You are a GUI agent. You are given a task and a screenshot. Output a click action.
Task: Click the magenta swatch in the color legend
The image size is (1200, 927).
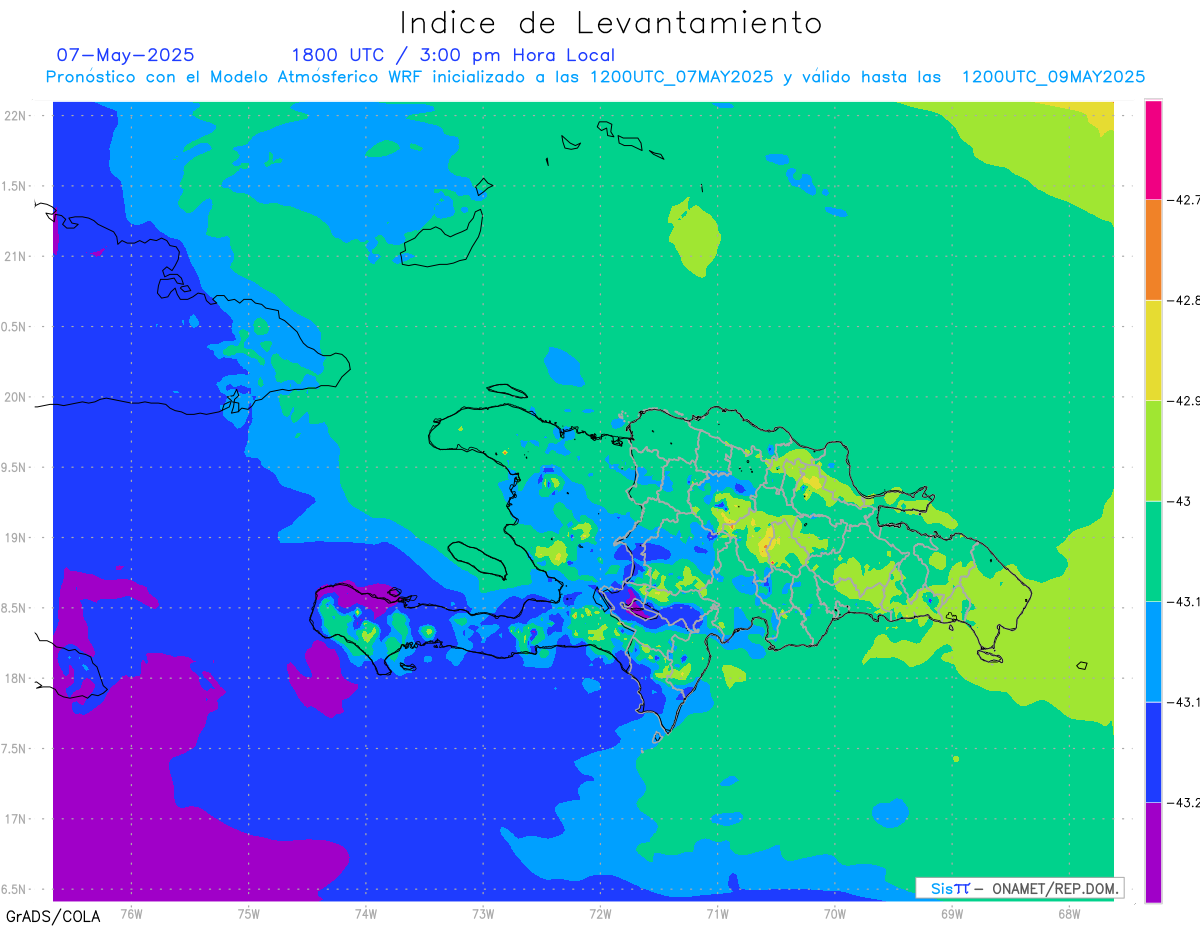[1153, 149]
